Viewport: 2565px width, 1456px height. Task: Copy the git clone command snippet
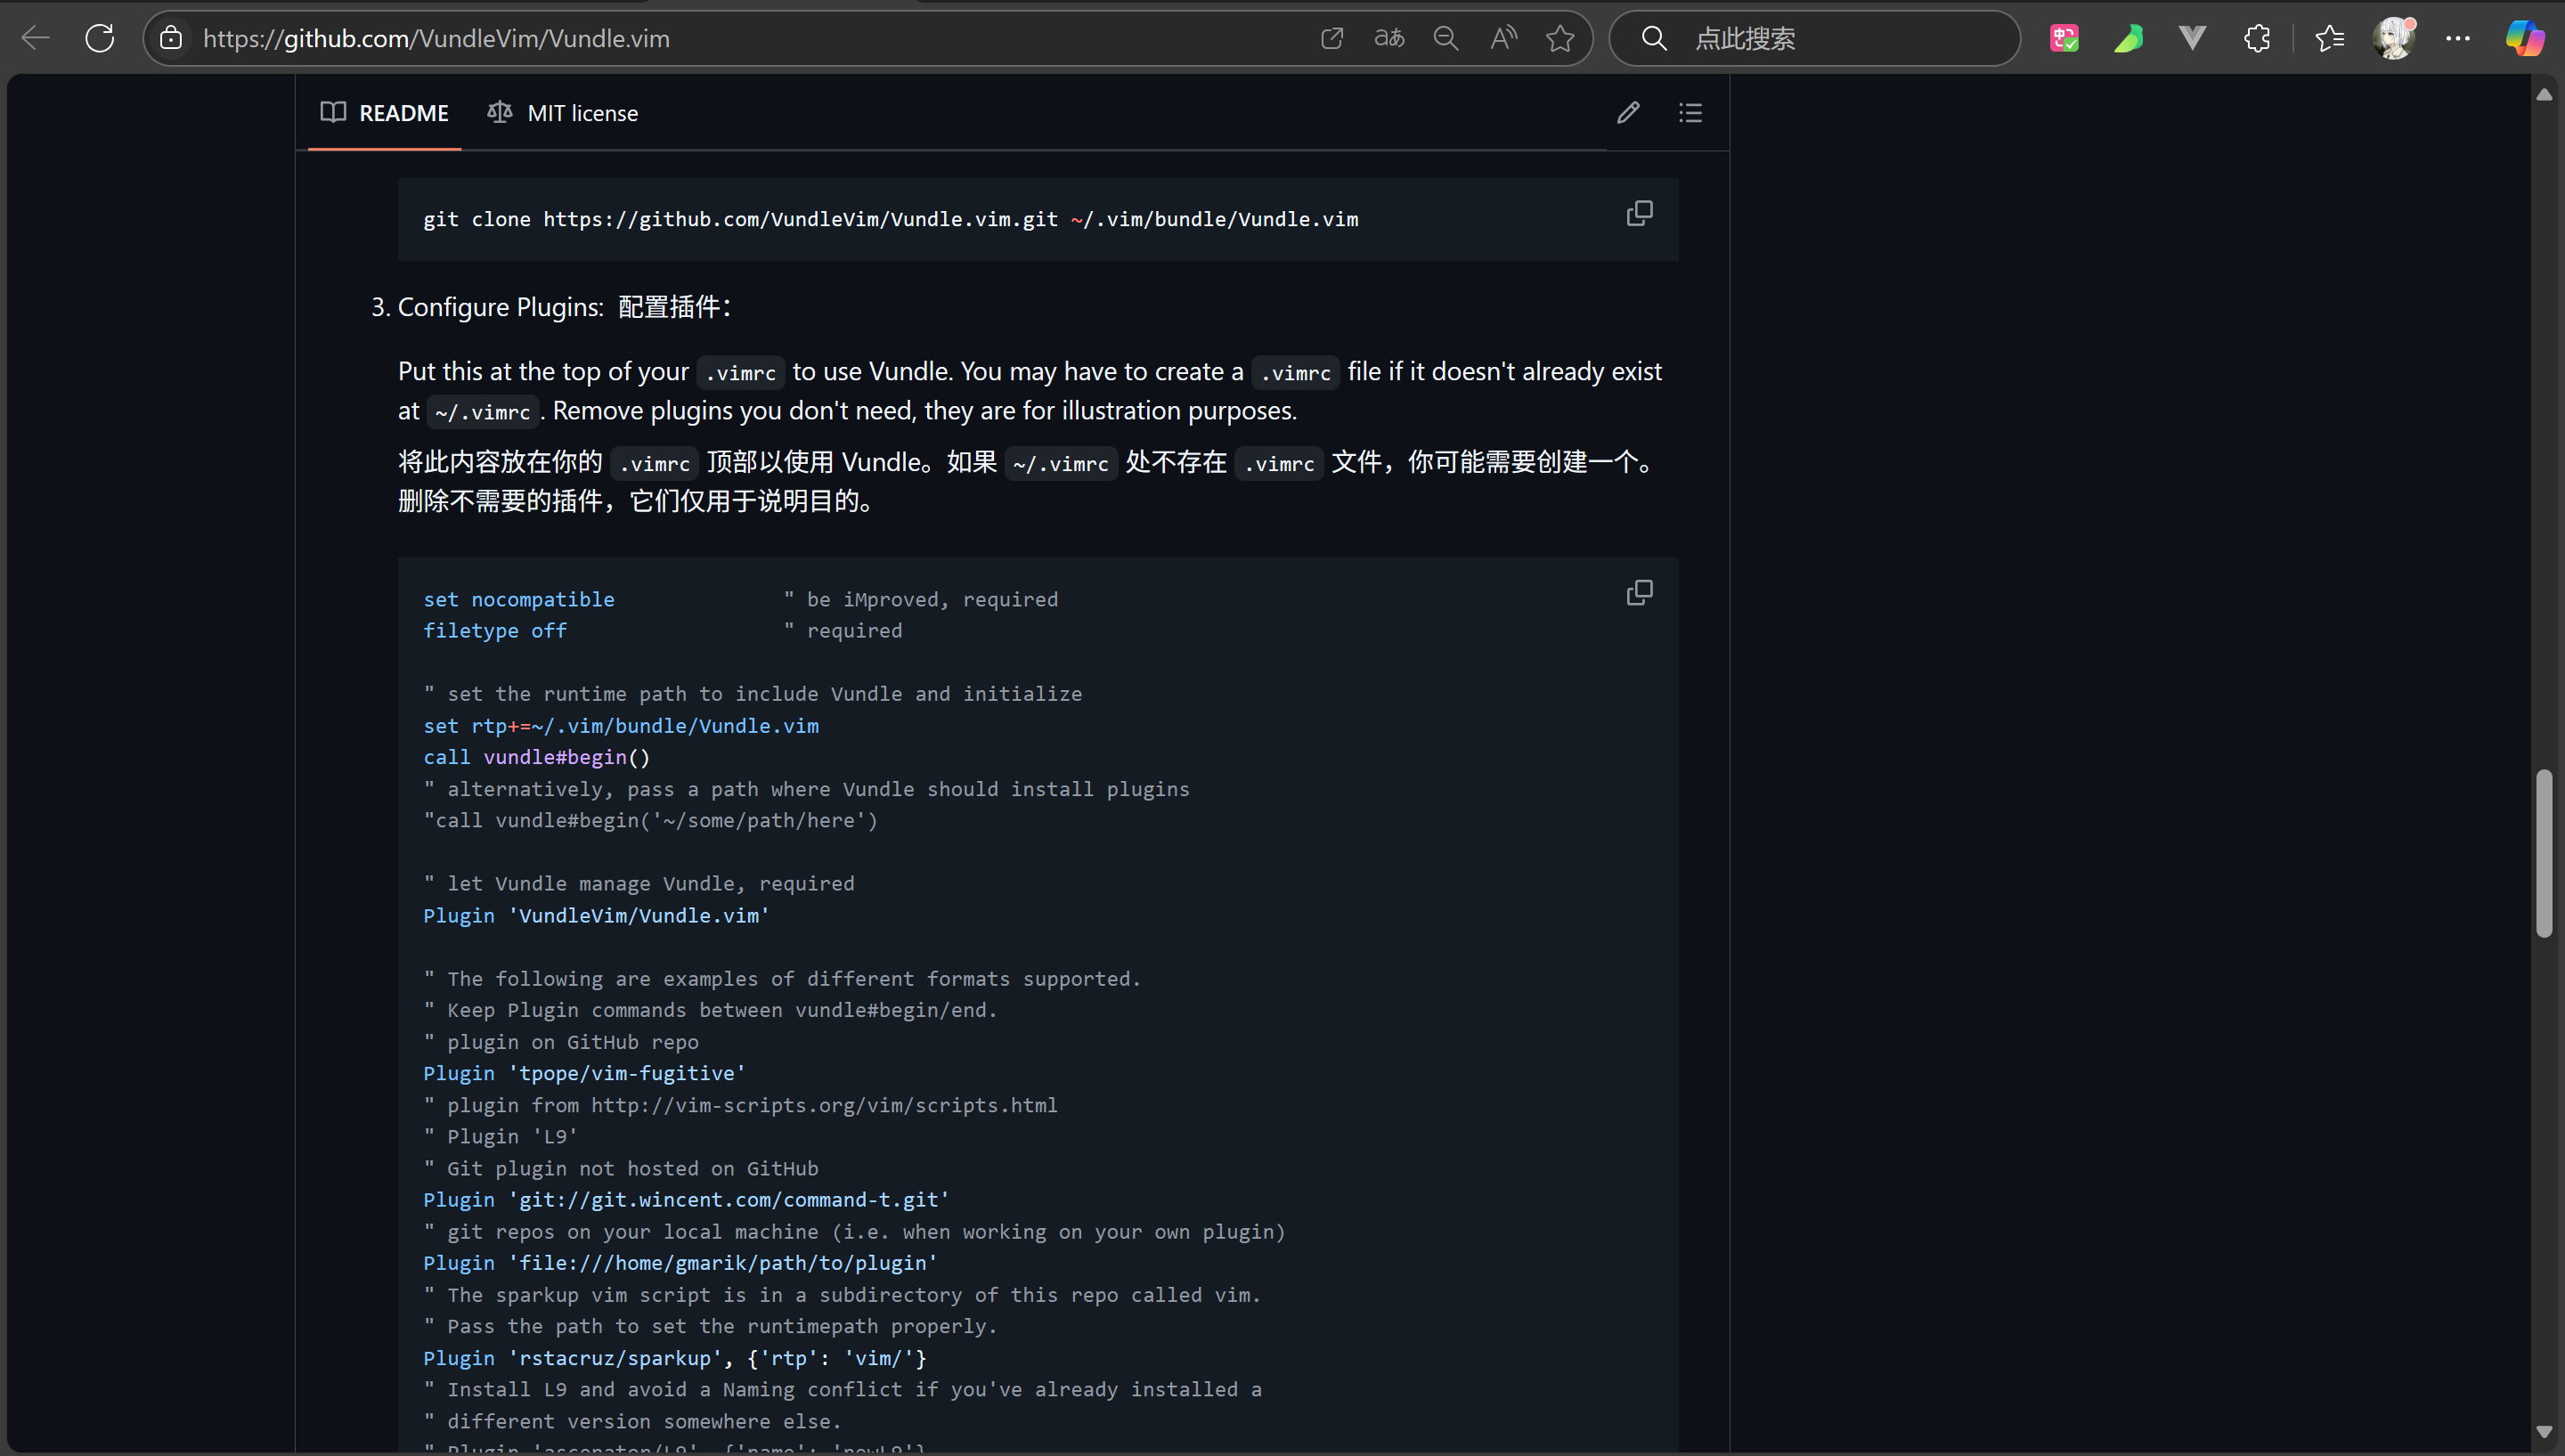tap(1640, 212)
